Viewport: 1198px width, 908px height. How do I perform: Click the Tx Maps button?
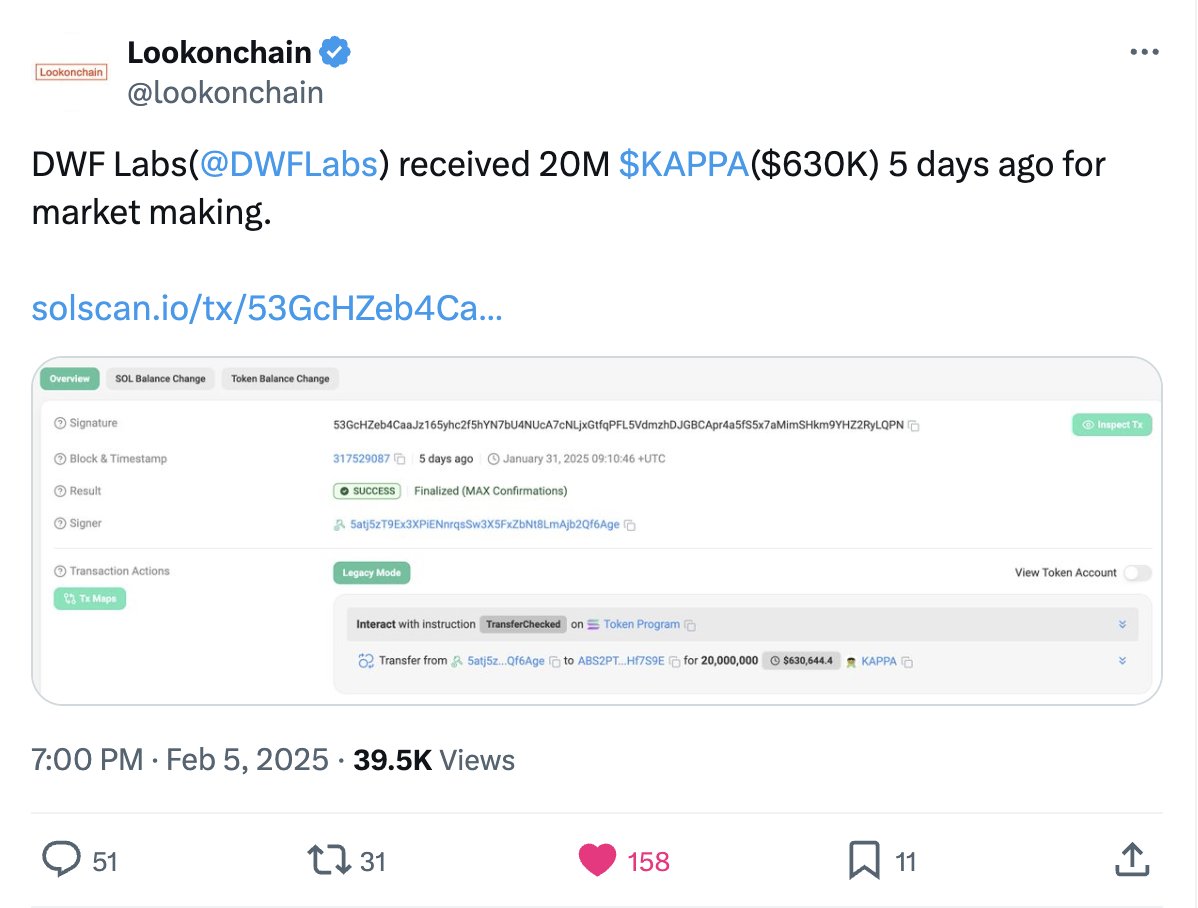coord(89,598)
